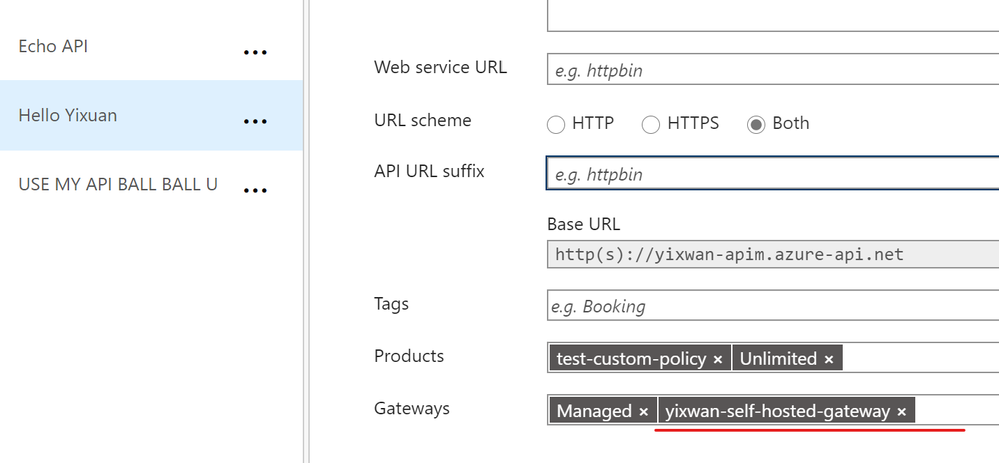Click the Tags input field
Viewport: 999px width, 463px height.
(773, 306)
